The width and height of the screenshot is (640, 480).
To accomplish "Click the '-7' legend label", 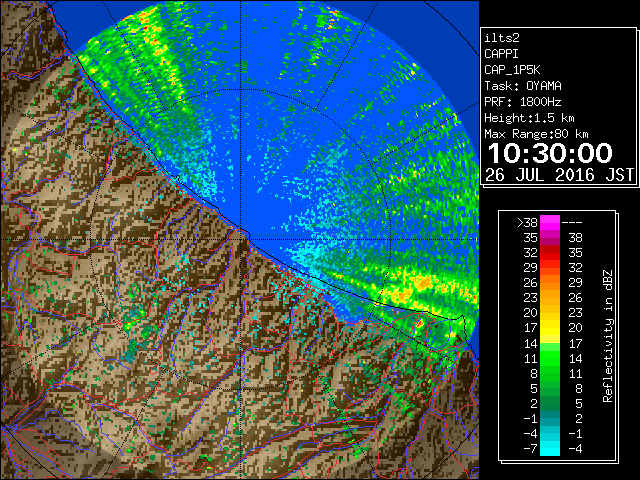I will coord(530,449).
